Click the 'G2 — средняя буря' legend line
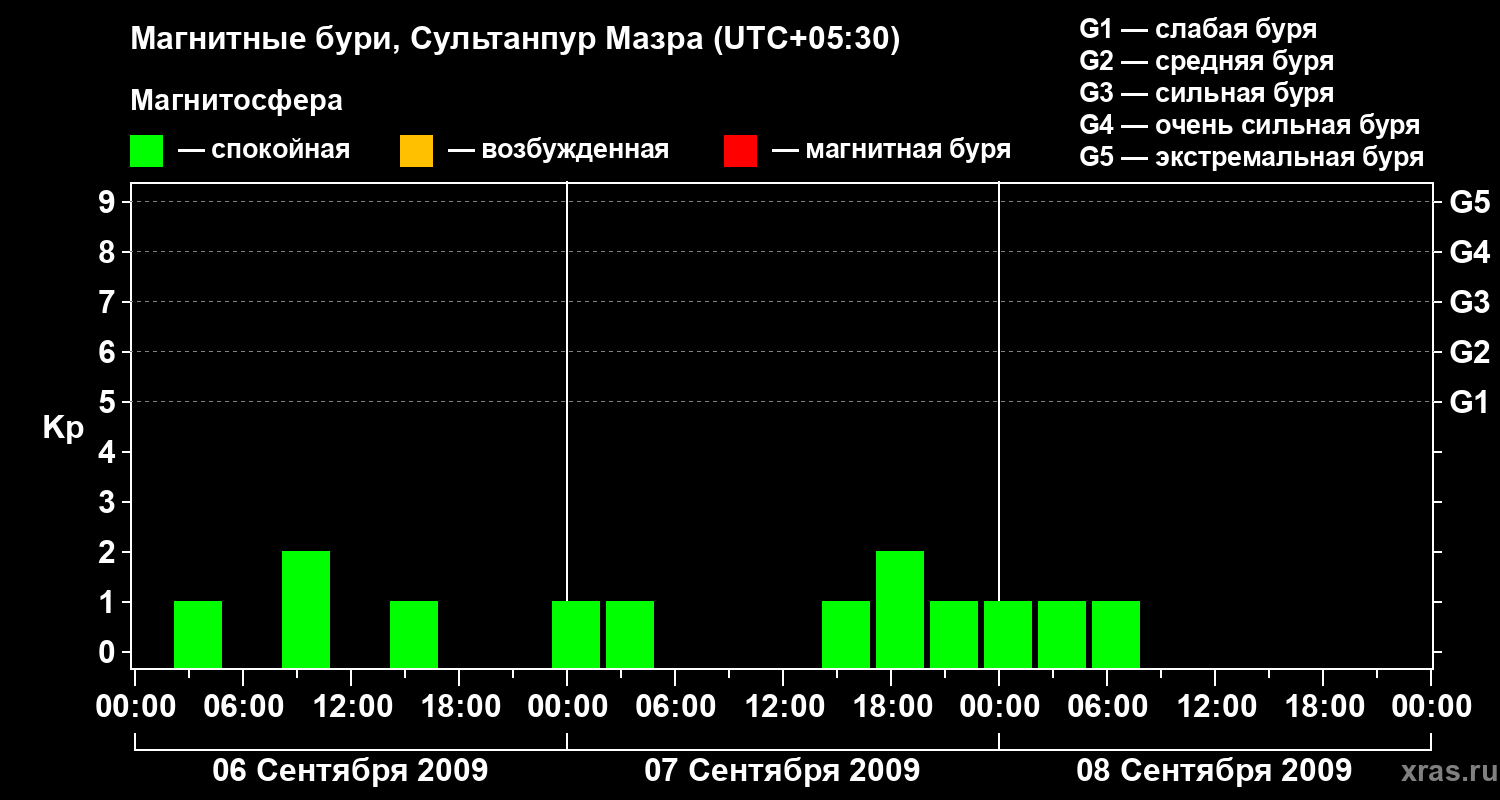This screenshot has width=1500, height=800. click(1207, 61)
